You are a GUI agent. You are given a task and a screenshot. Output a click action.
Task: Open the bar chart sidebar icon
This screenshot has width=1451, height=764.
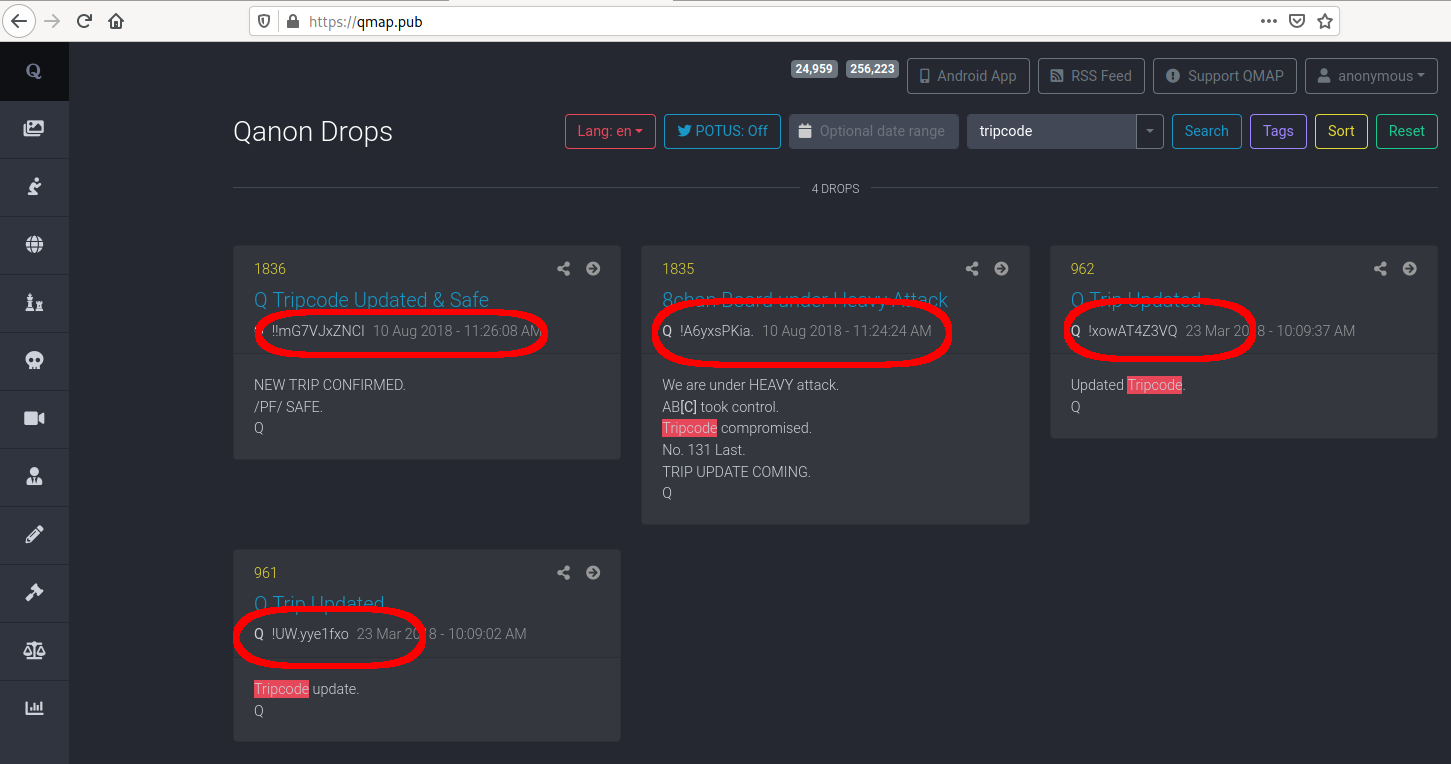coord(34,708)
